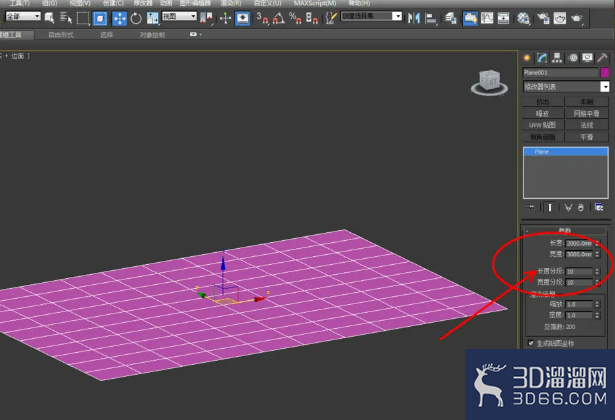Collapse the 参数 parameters rollout
This screenshot has width=615, height=420.
coord(565,230)
